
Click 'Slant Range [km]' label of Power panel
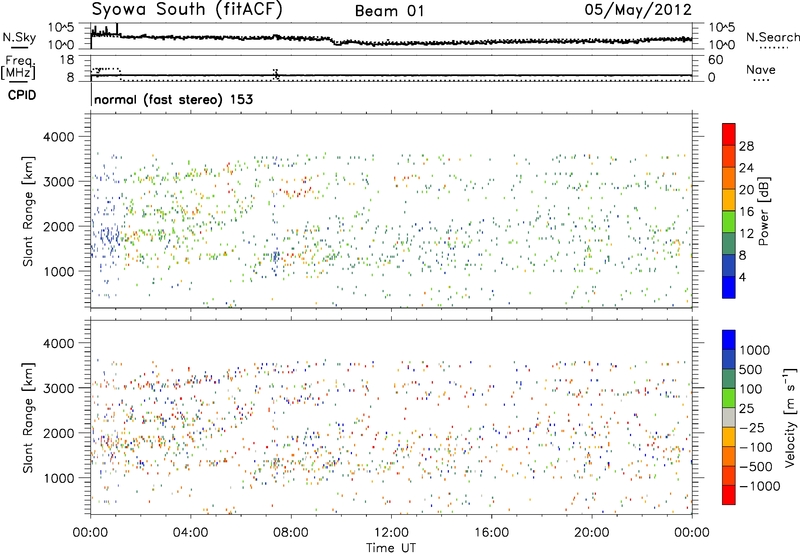(x=28, y=211)
